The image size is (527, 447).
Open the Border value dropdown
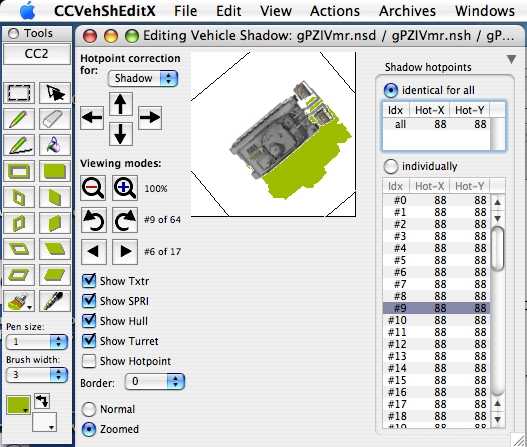point(155,381)
